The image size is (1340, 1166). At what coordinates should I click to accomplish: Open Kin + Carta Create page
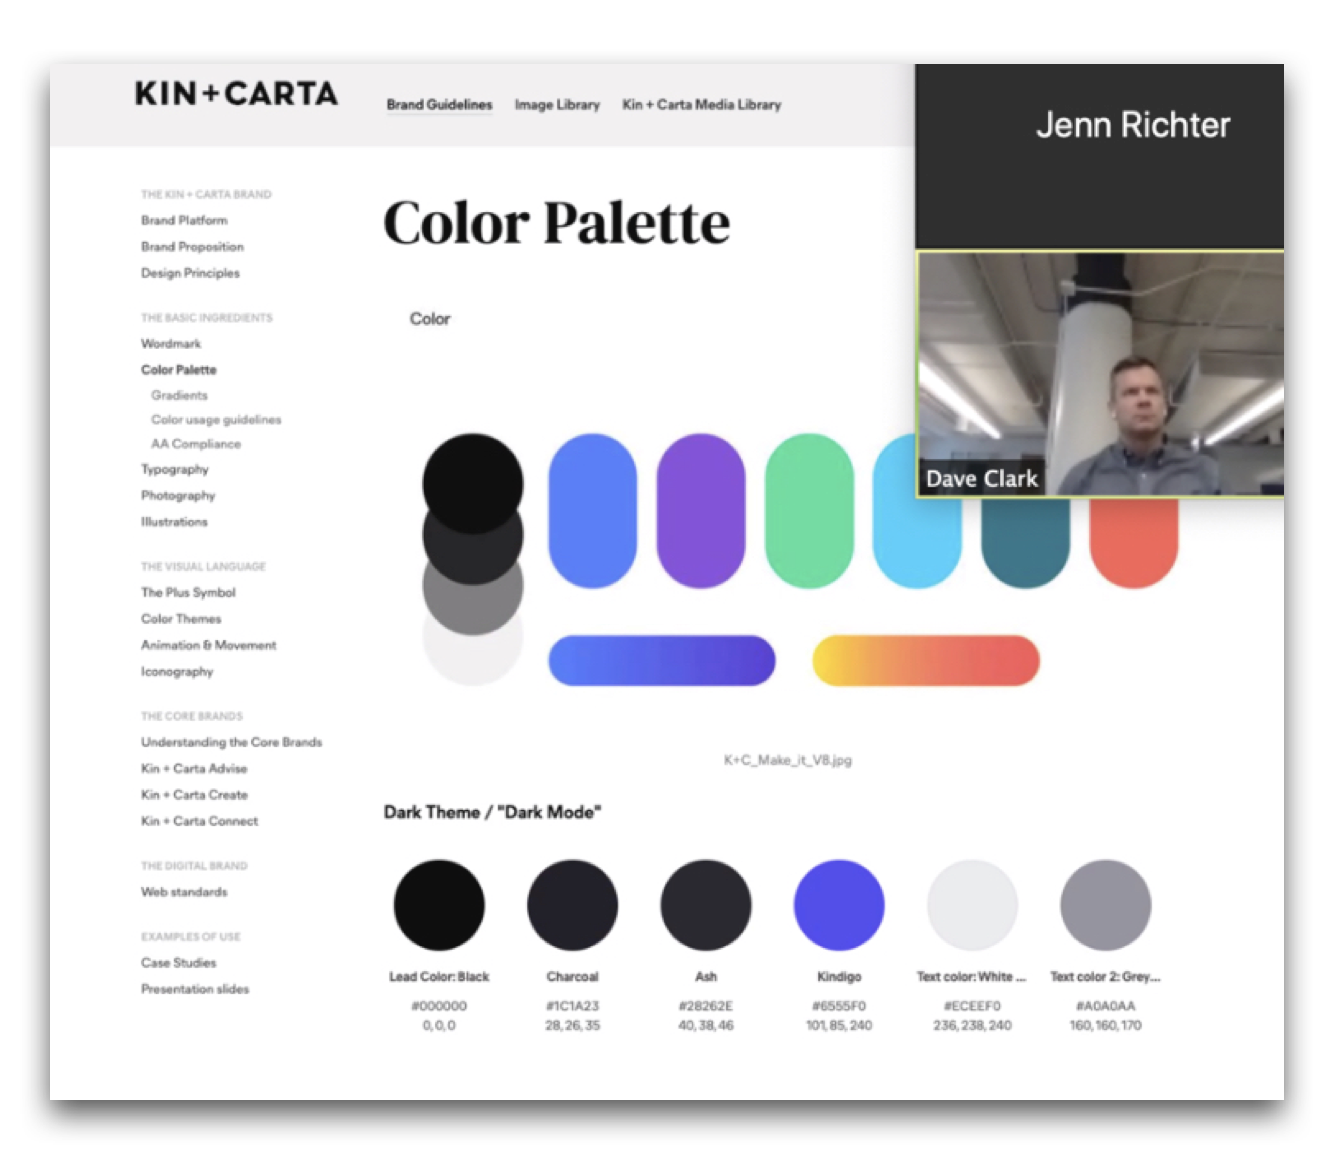point(194,795)
